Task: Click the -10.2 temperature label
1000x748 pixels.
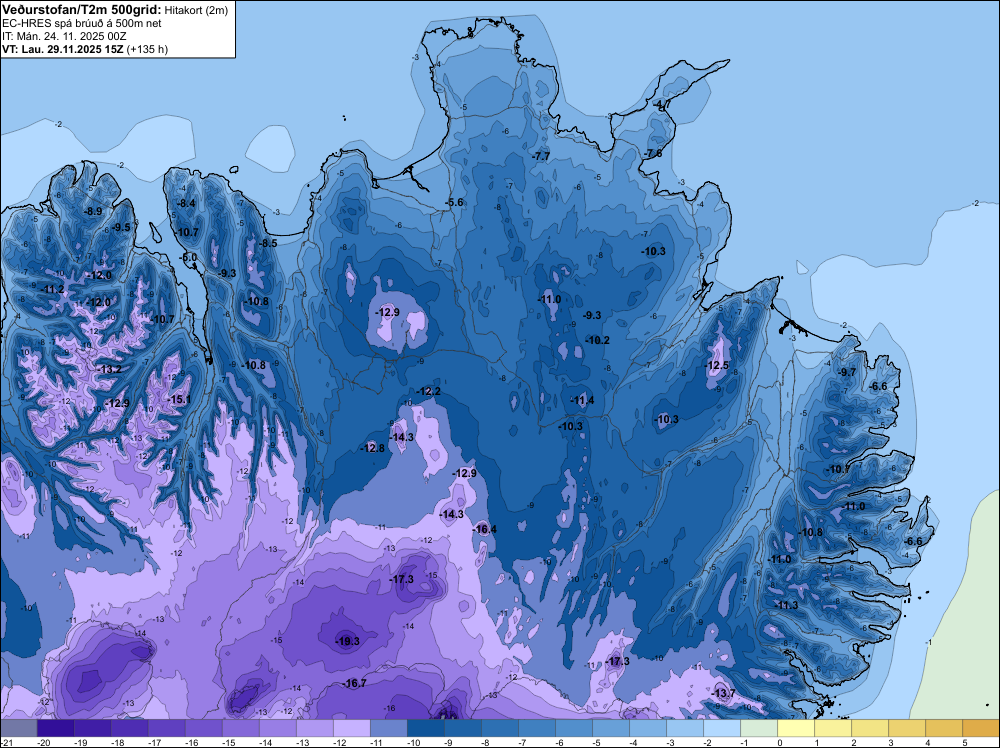Action: 598,340
